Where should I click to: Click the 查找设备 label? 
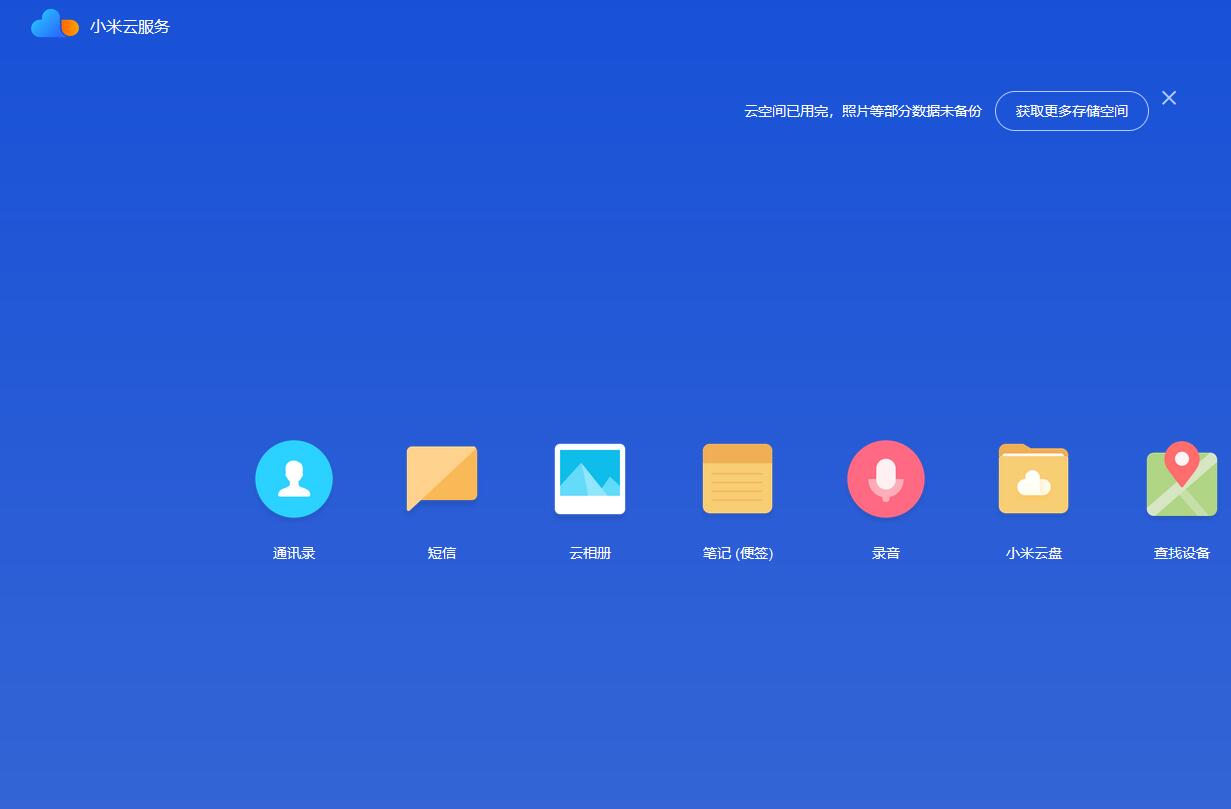pyautogui.click(x=1182, y=553)
